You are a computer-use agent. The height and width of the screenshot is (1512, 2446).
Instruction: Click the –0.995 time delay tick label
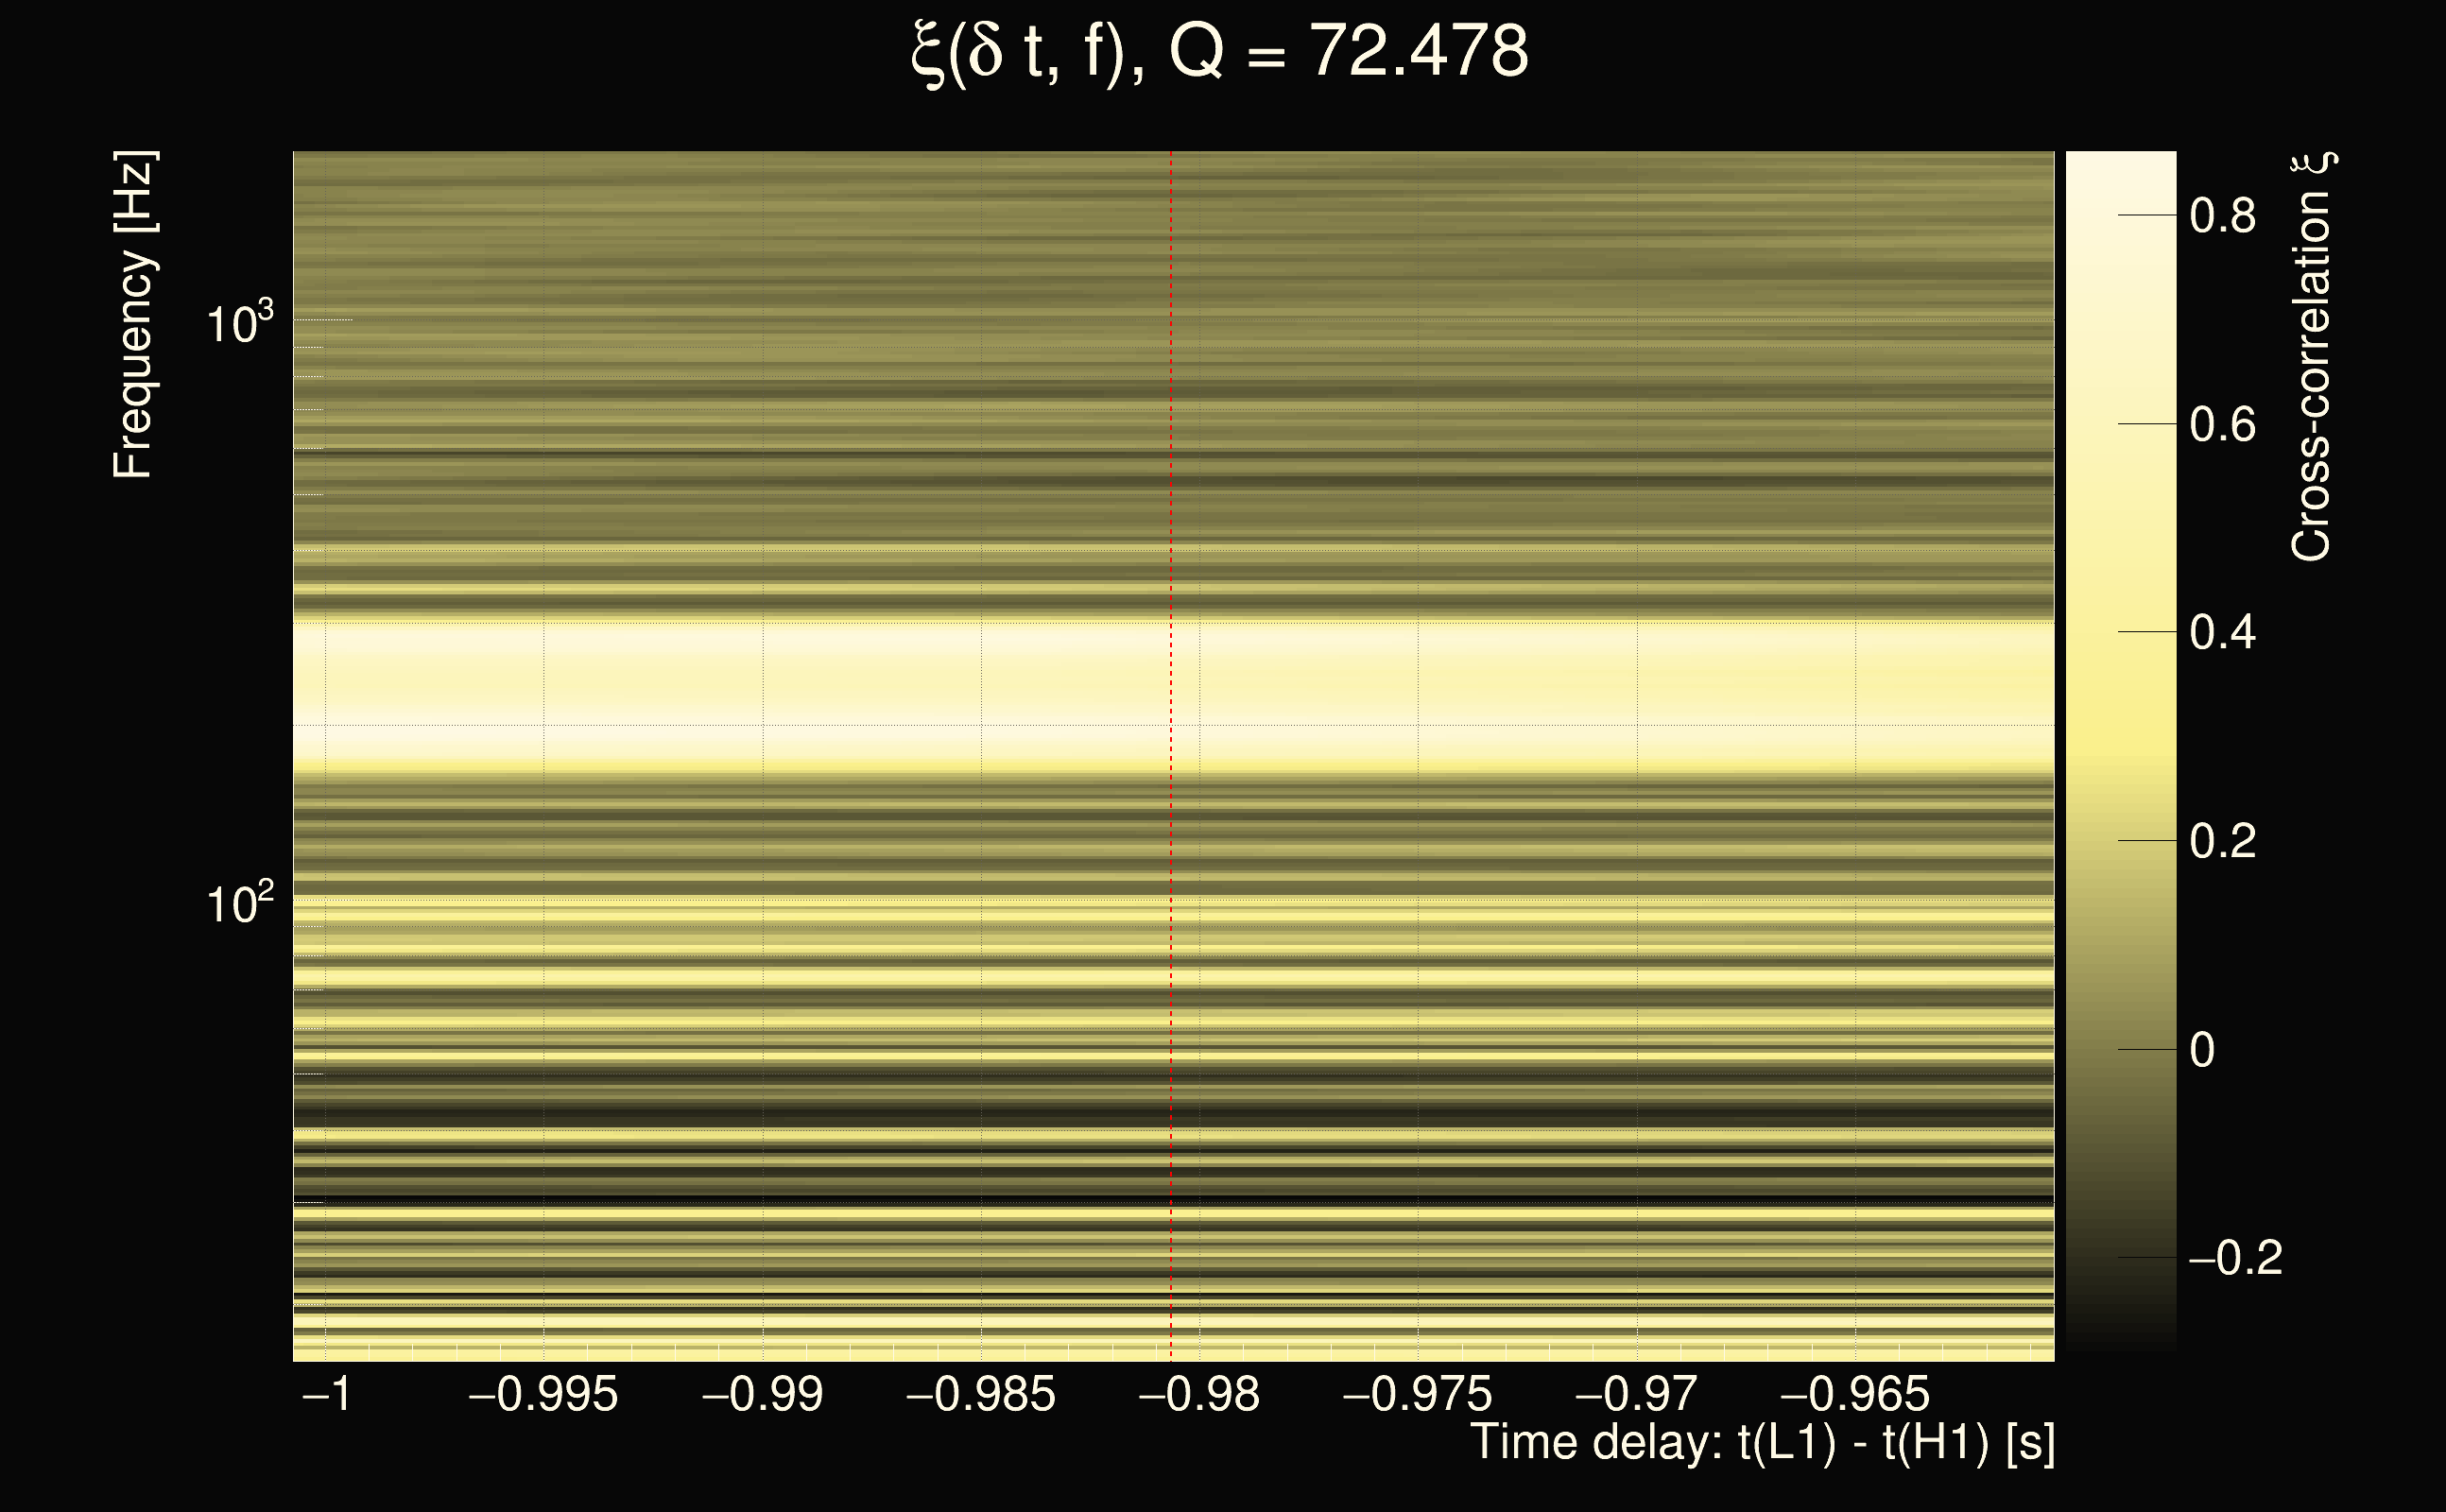pyautogui.click(x=543, y=1394)
